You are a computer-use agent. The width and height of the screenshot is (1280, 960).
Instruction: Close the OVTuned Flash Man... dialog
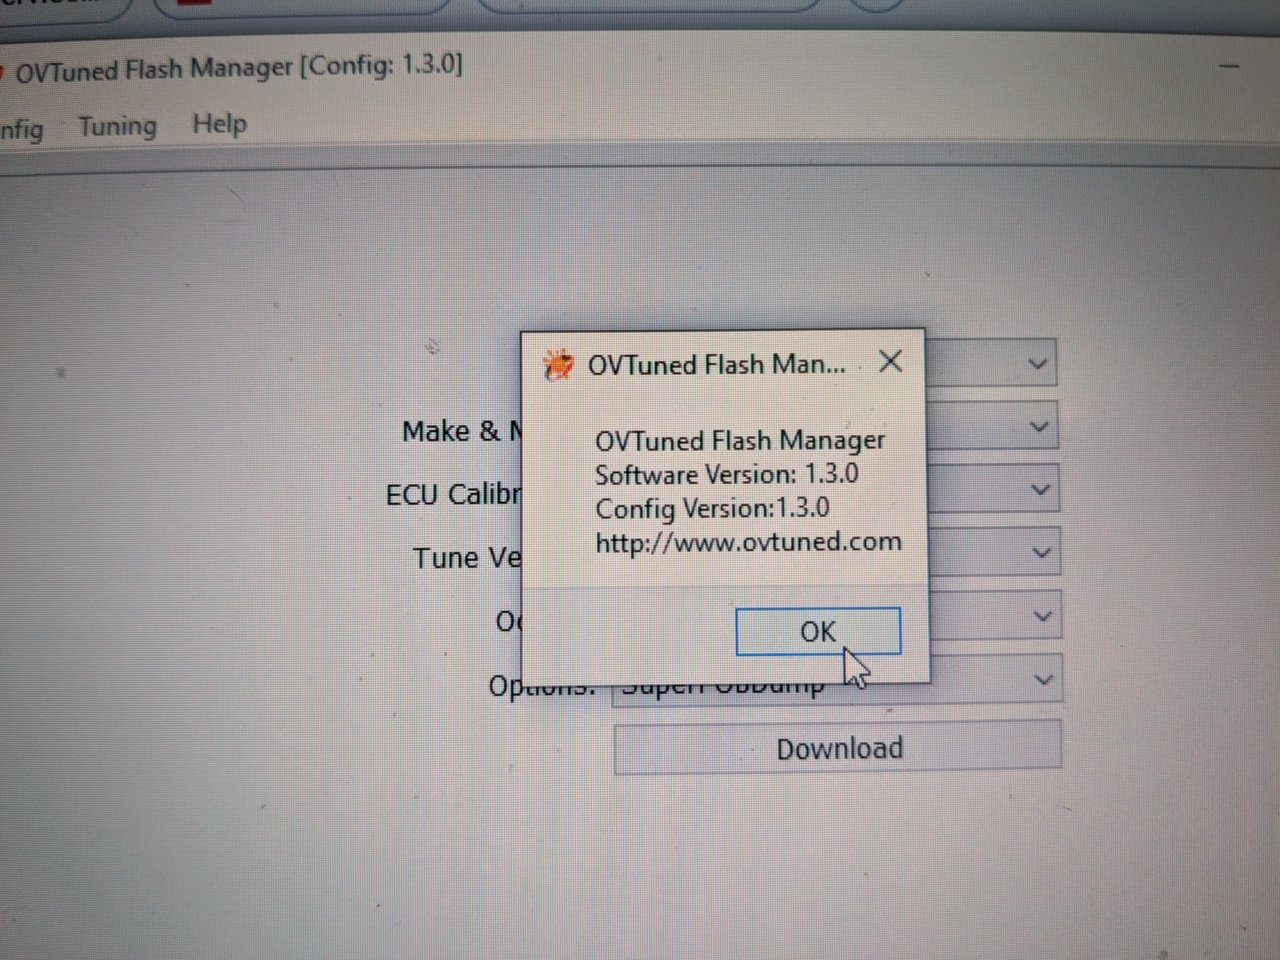(890, 361)
